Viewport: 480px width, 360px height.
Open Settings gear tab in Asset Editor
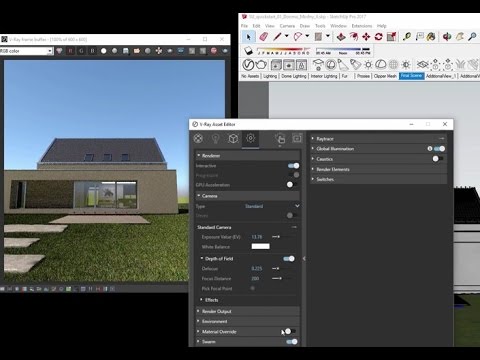tap(251, 138)
